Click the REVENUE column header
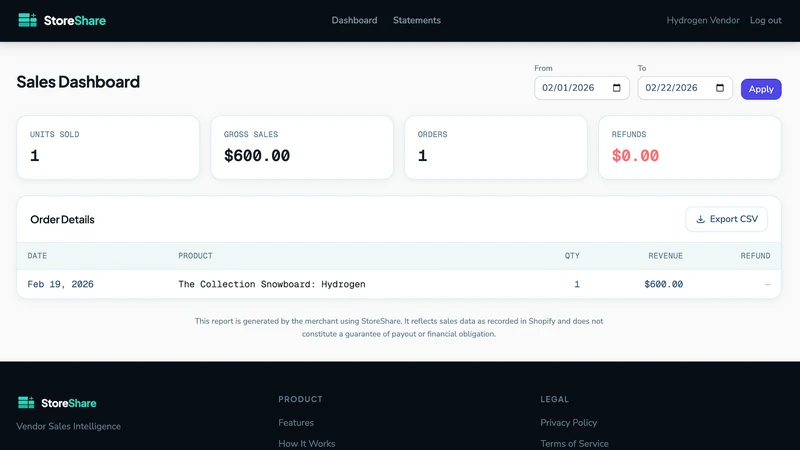800x450 pixels. click(x=665, y=256)
